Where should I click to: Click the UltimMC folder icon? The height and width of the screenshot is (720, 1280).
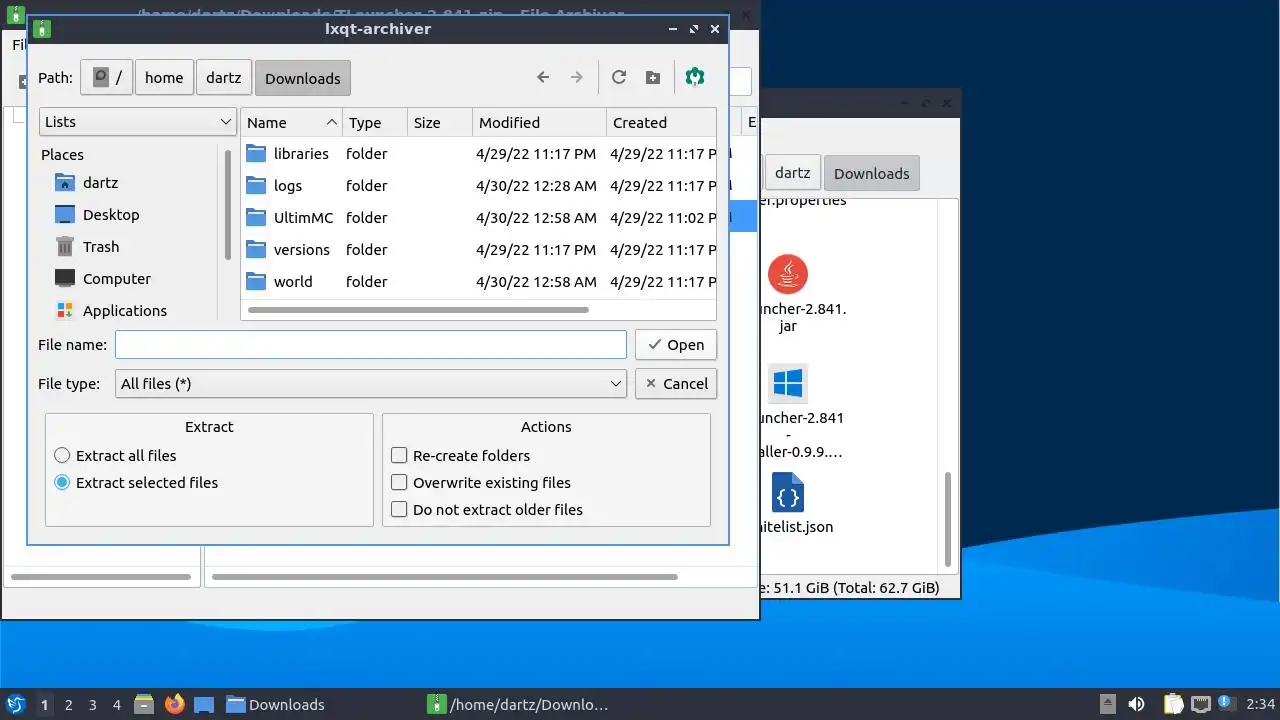click(x=256, y=218)
